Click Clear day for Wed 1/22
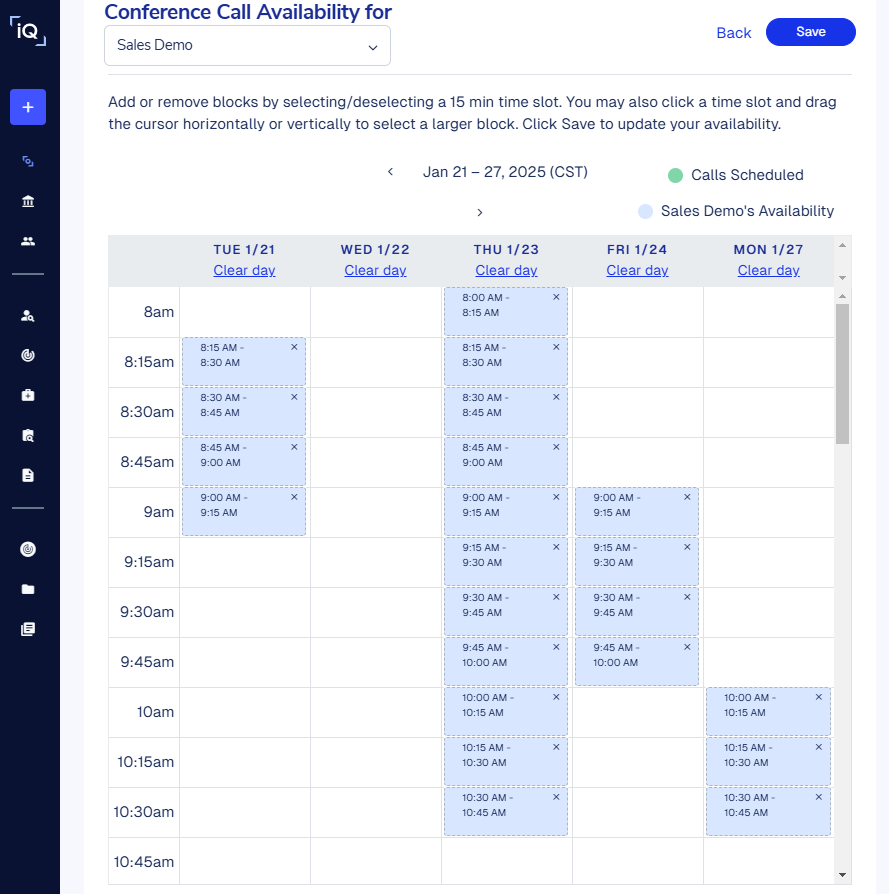The image size is (889, 894). pos(375,270)
